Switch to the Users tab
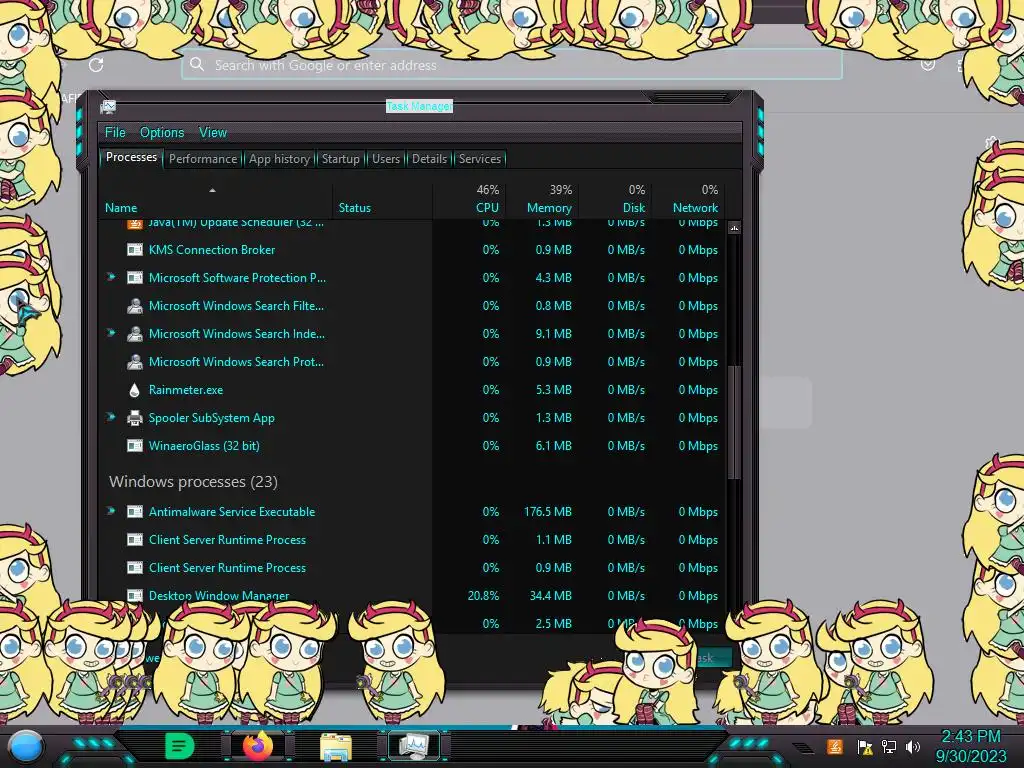This screenshot has height=768, width=1024. 386,159
